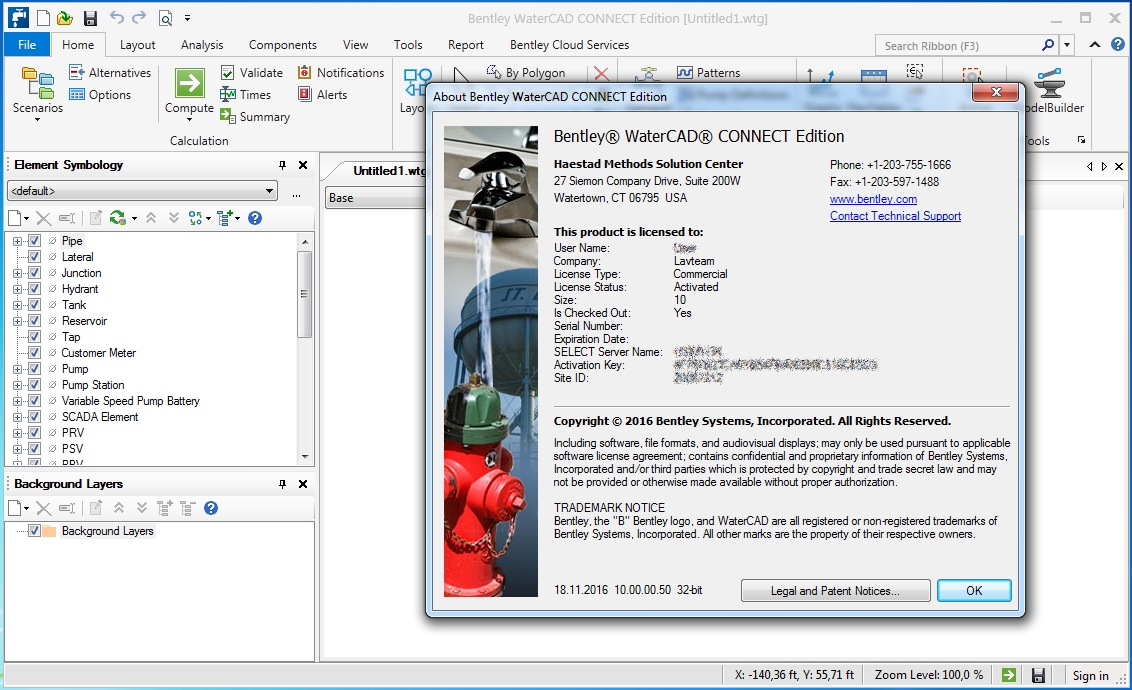The width and height of the screenshot is (1132, 690).
Task: Open the <default> symbology dropdown
Action: click(x=269, y=191)
